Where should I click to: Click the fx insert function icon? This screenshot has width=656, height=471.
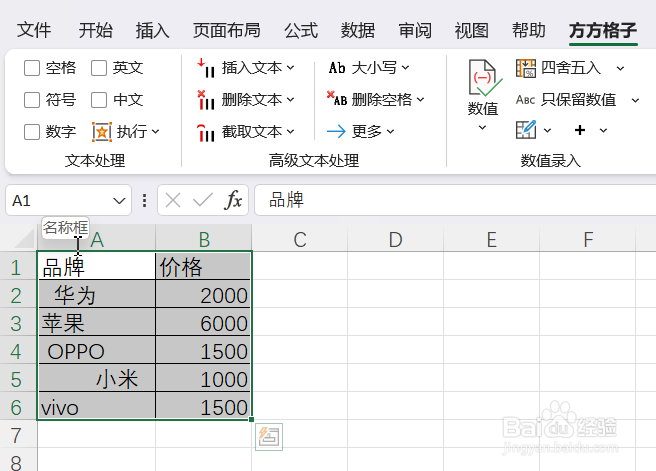click(x=233, y=200)
